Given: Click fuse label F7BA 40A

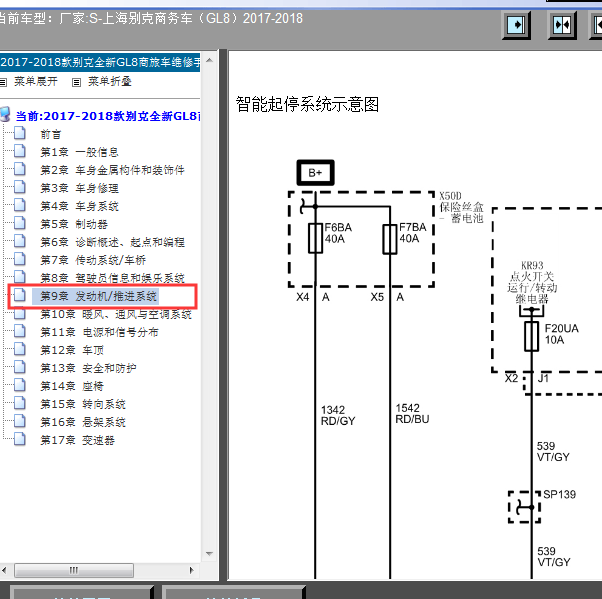Looking at the screenshot, I should tap(413, 233).
